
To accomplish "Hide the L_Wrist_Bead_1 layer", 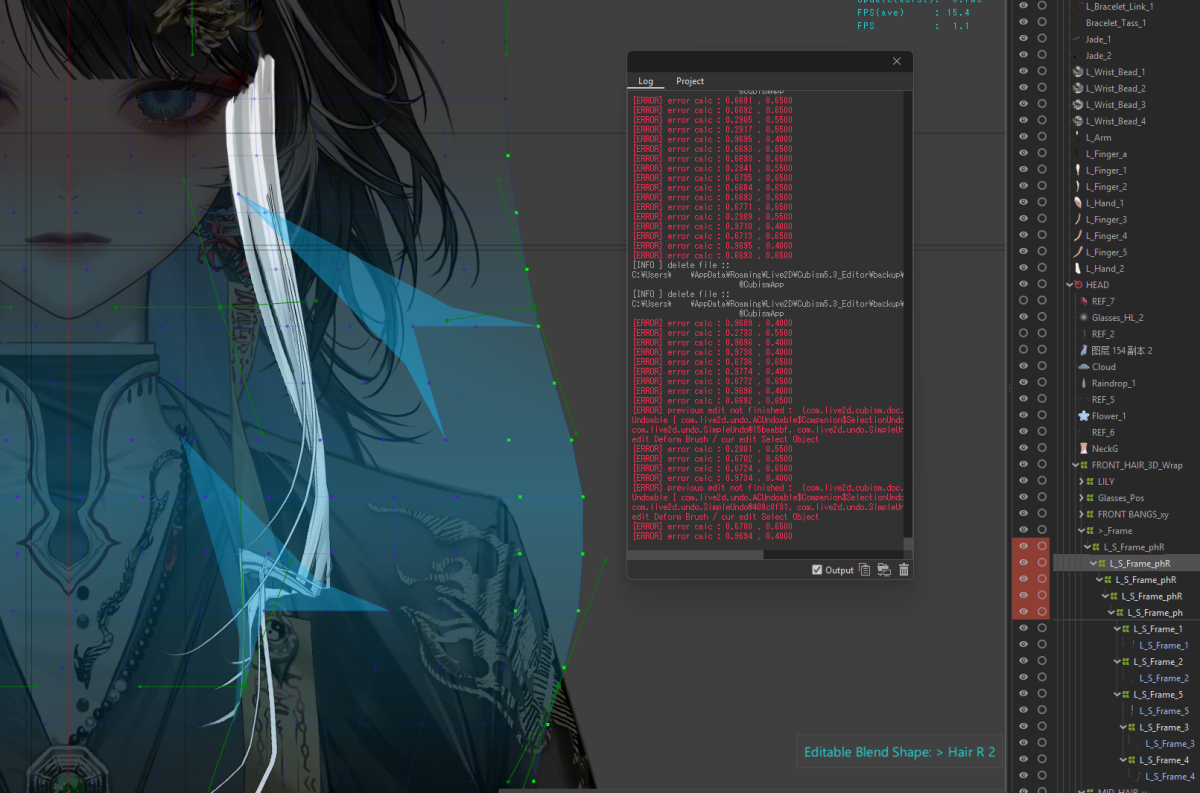I will point(1023,72).
